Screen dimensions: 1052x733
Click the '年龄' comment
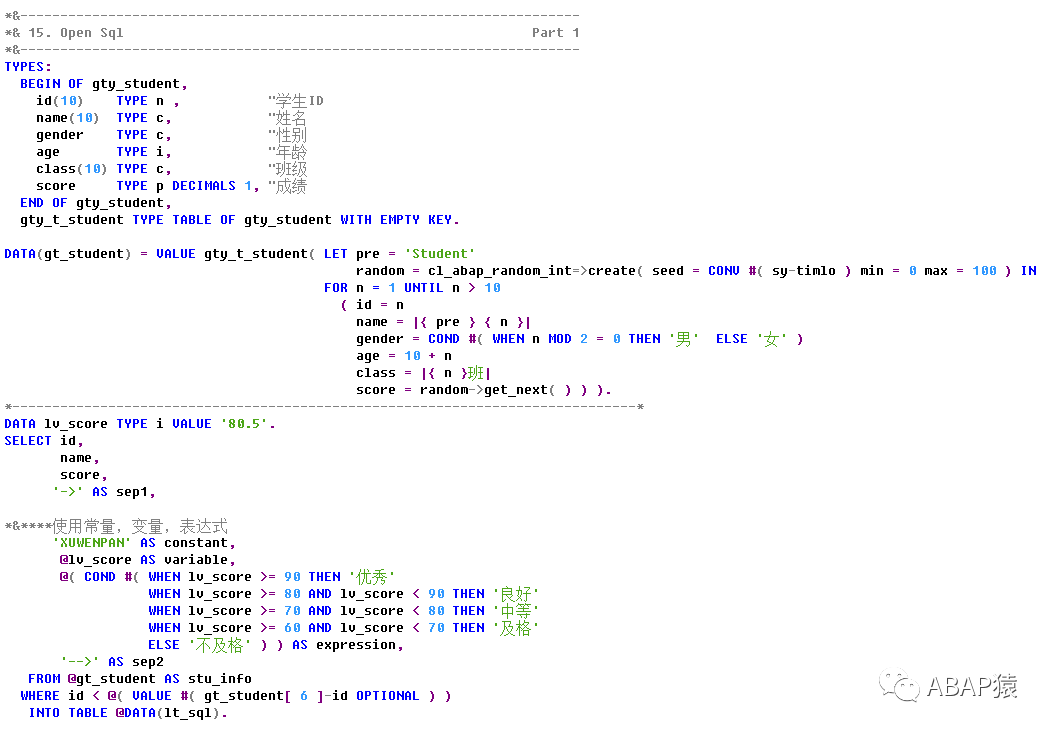(291, 152)
